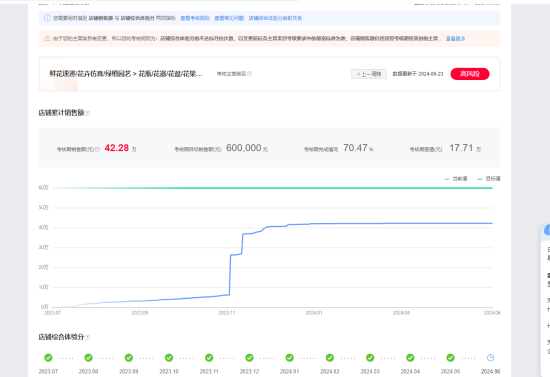Click the 2024.01 label on the chart axis
Viewport: 550px width, 377px height.
(x=314, y=313)
